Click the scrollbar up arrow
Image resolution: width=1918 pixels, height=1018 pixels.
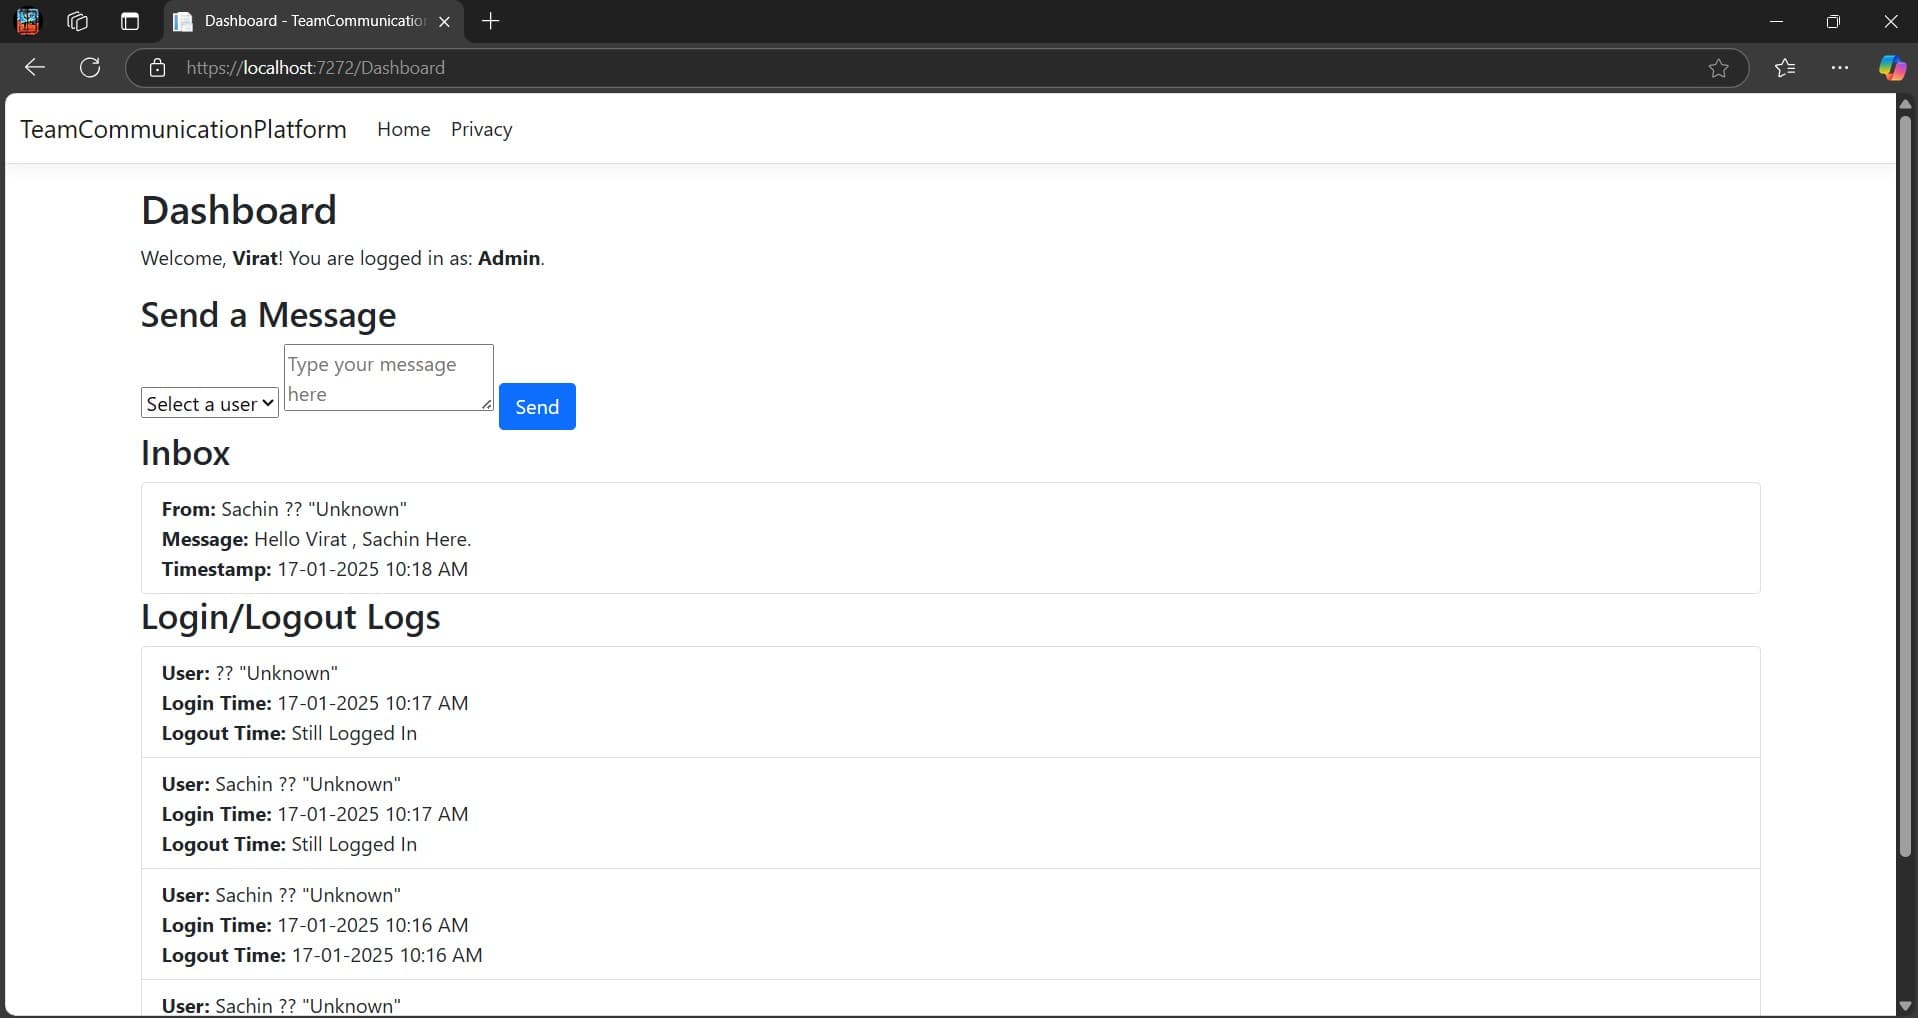point(1905,103)
